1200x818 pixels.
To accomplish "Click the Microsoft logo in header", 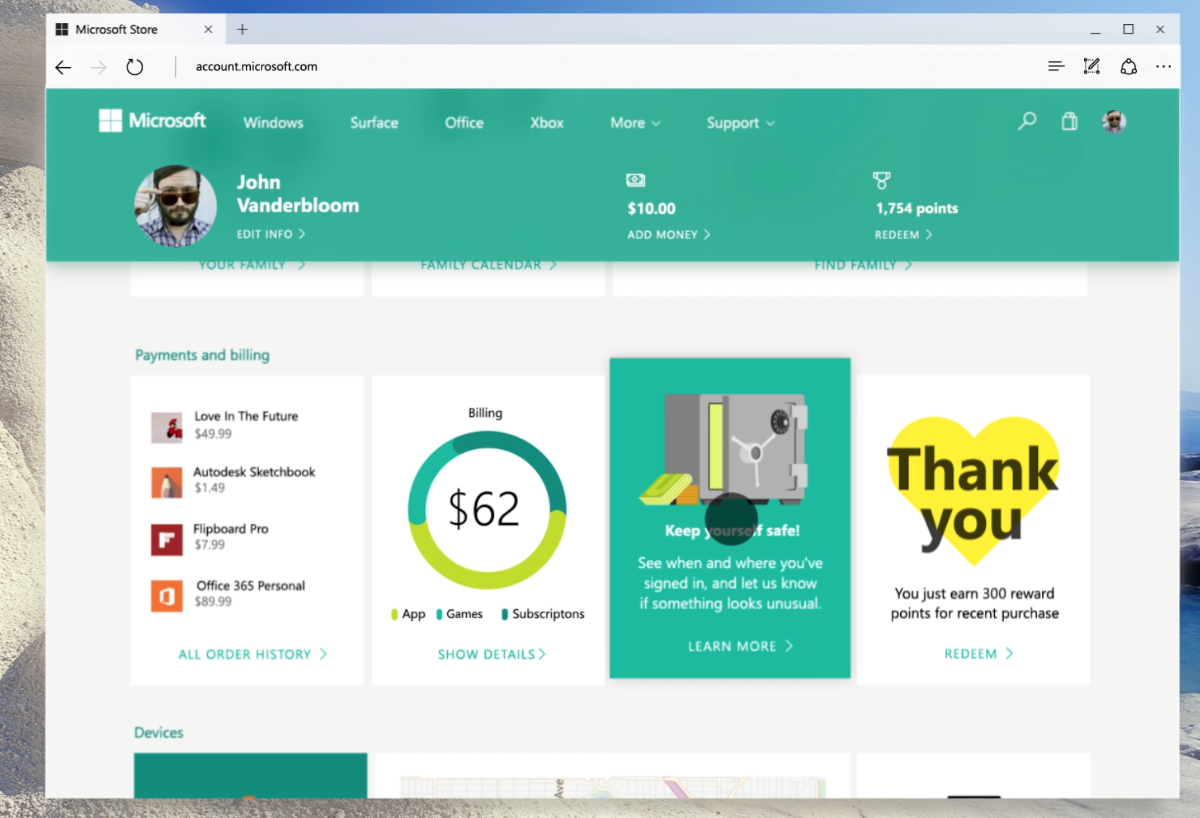I will (x=152, y=121).
